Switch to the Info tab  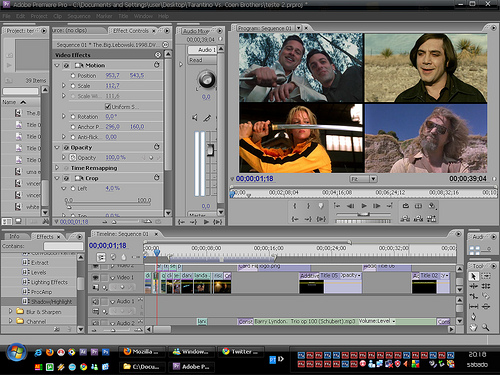14,236
